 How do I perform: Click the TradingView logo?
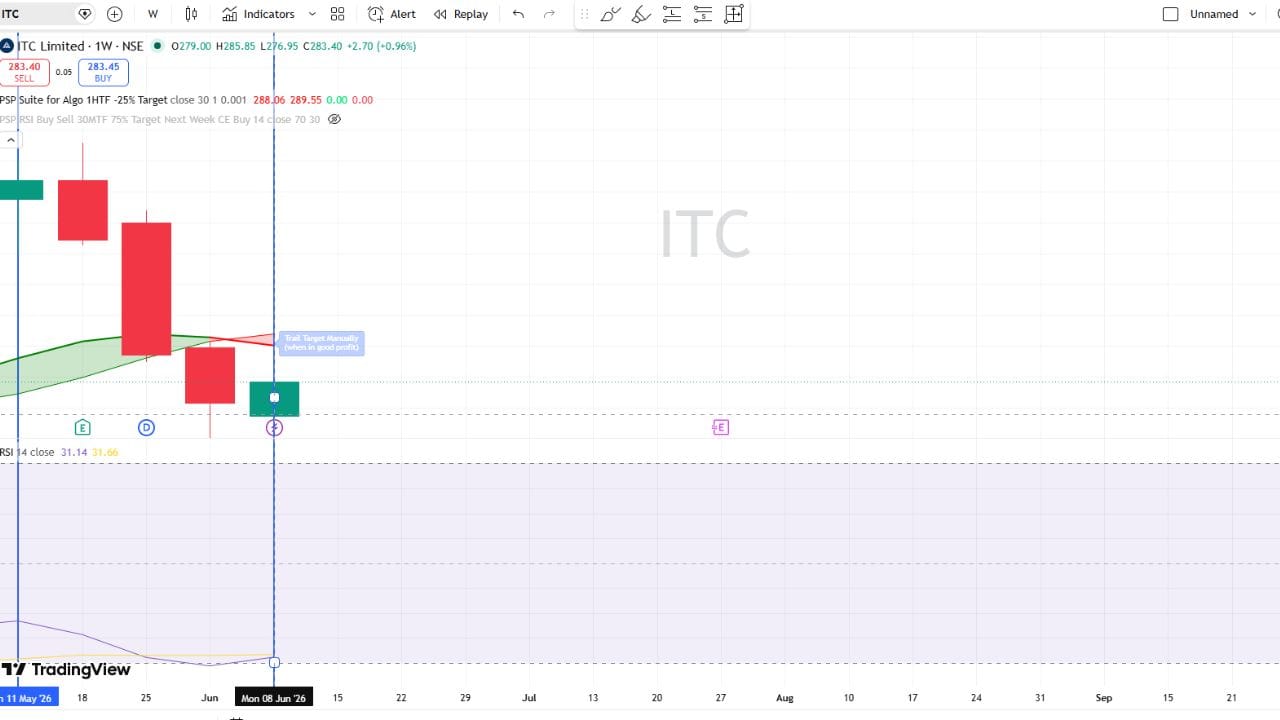click(66, 669)
